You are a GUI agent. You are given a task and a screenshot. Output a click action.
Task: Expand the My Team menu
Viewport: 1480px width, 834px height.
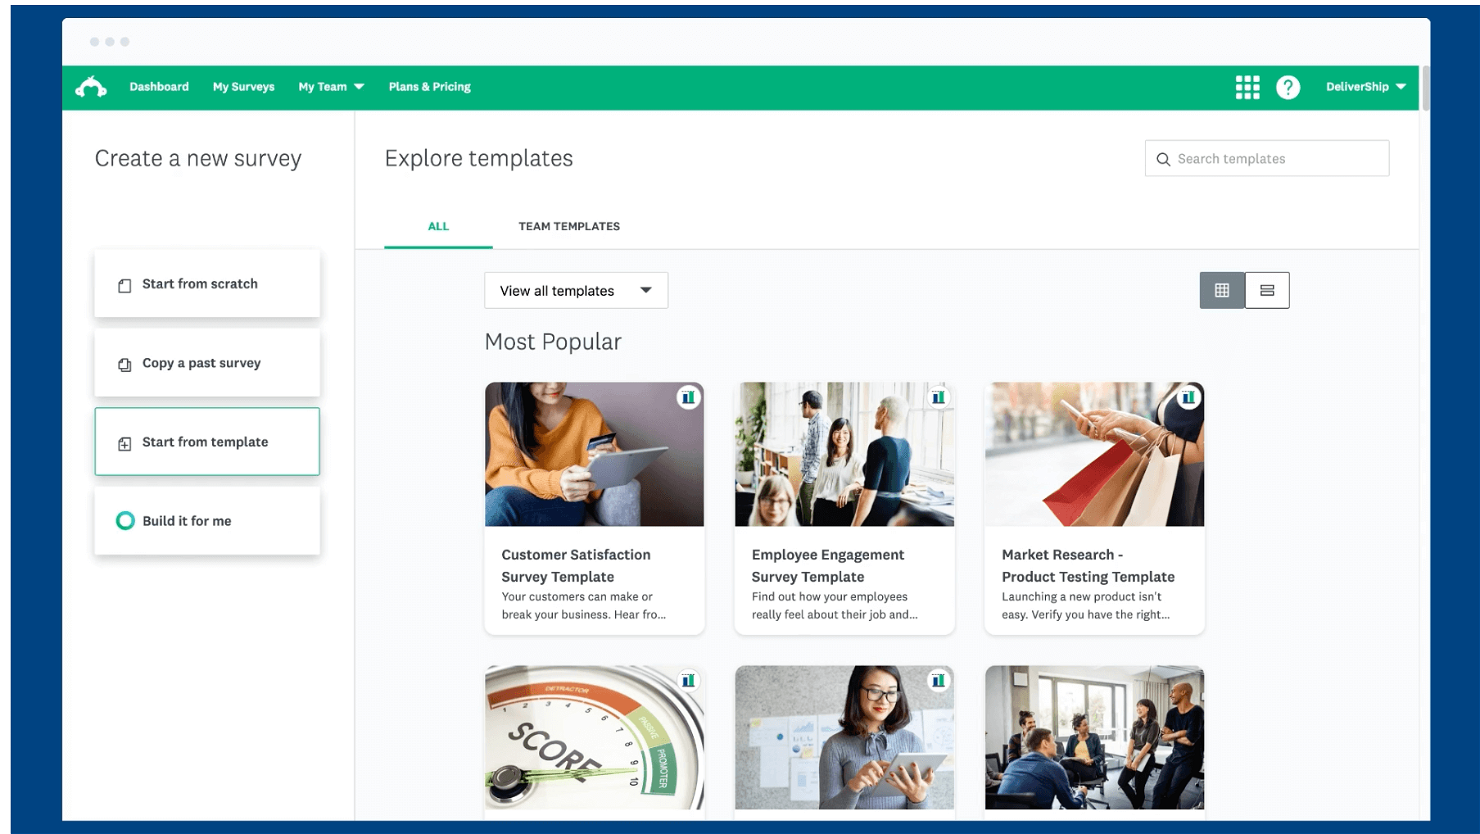[331, 87]
